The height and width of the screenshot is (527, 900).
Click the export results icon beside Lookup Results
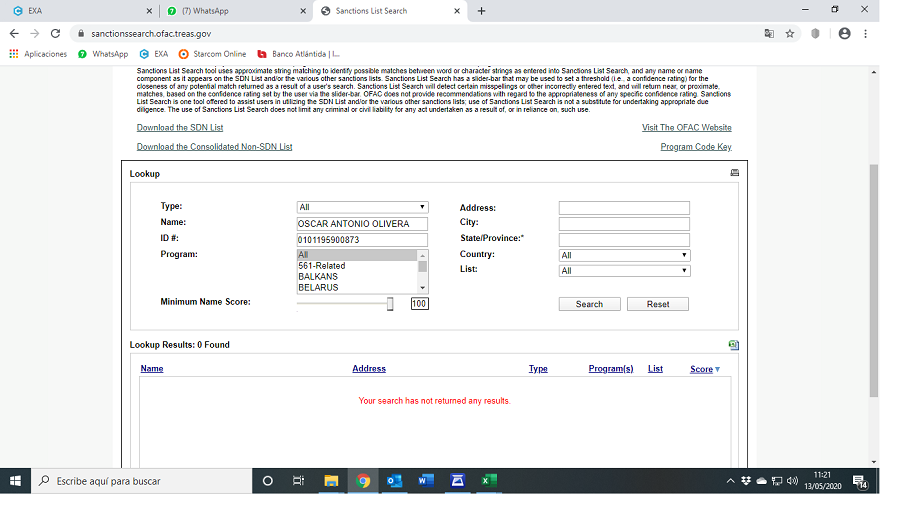pos(734,345)
